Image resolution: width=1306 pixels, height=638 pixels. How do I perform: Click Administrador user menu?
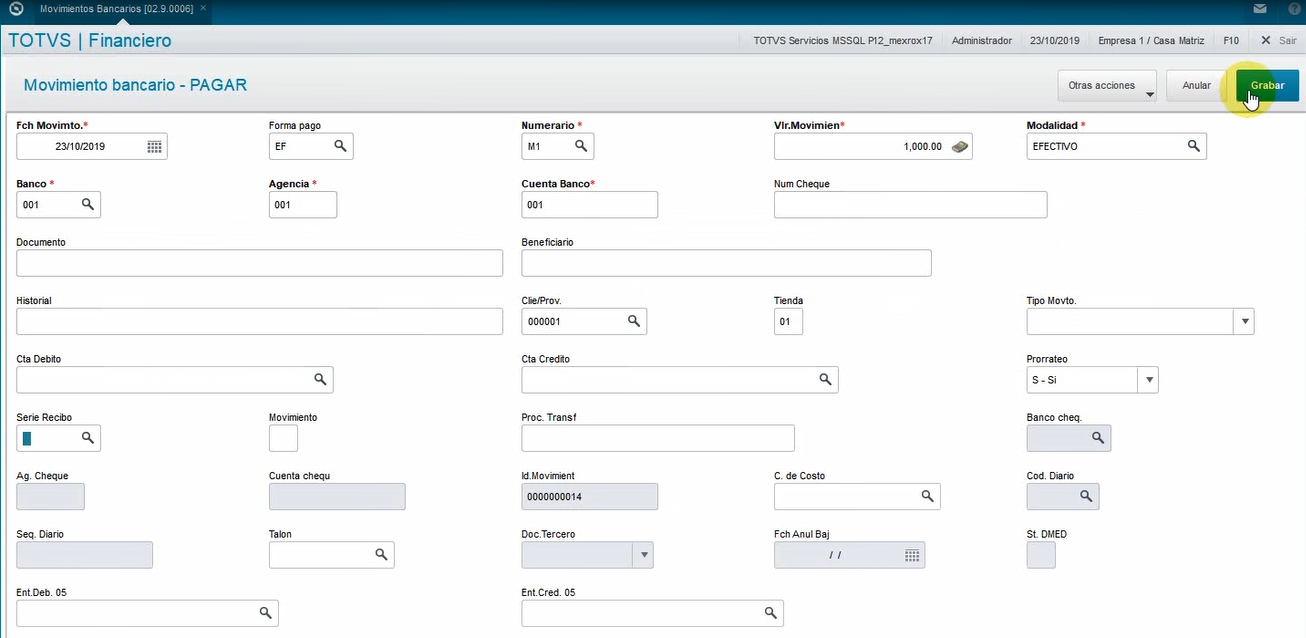(x=983, y=41)
